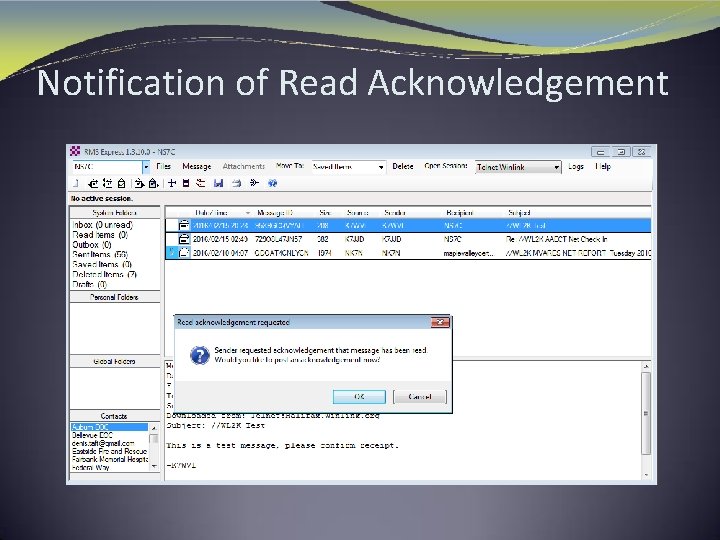Click envelope icon of the K7JJD message row
Viewport: 720px width, 540px height.
click(x=184, y=239)
